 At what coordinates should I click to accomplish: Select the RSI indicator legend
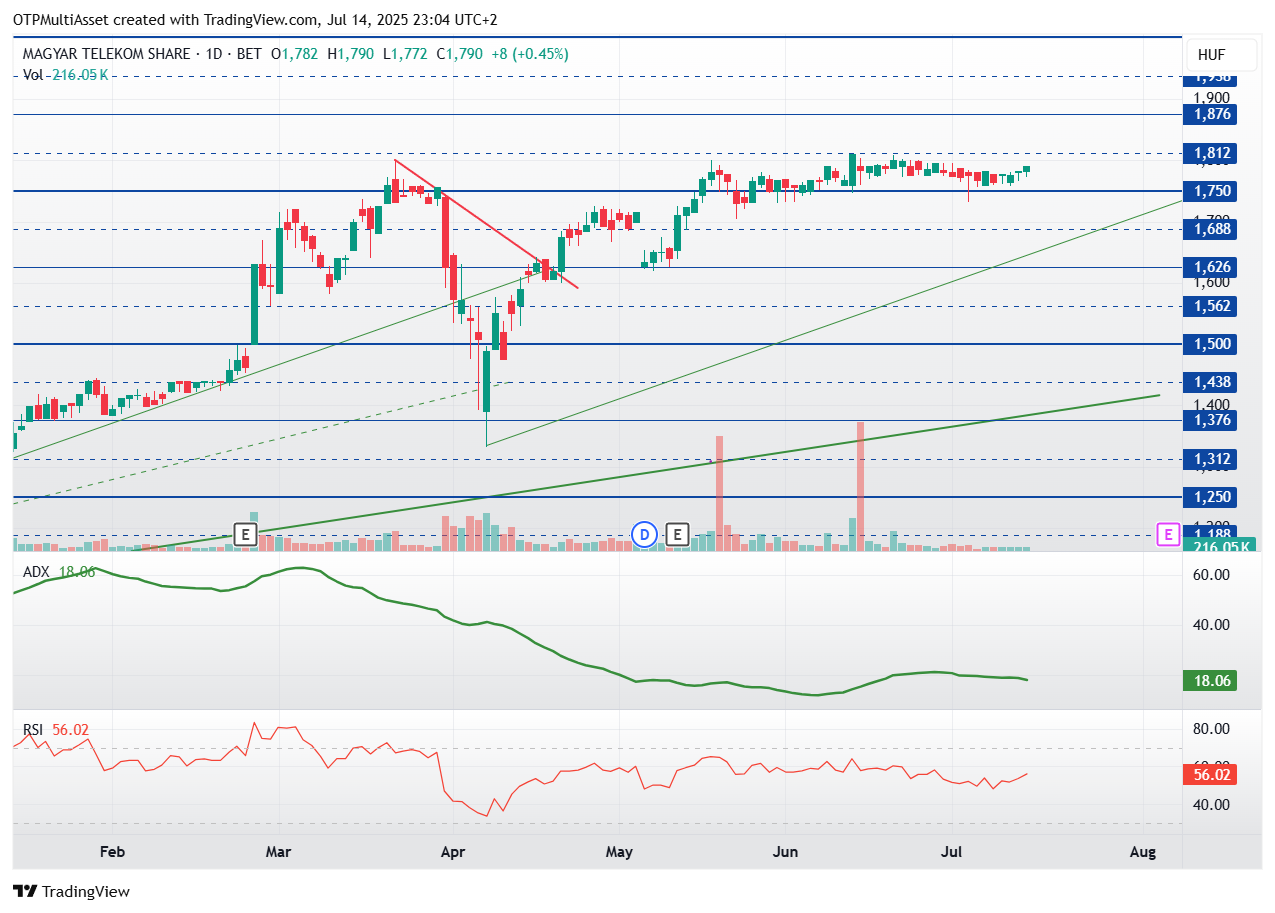pos(56,730)
